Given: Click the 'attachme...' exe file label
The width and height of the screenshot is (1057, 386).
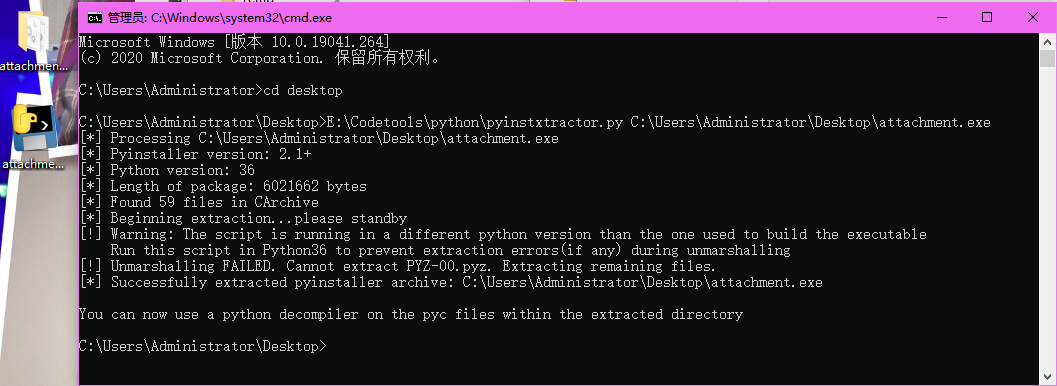Looking at the screenshot, I should coord(34,164).
